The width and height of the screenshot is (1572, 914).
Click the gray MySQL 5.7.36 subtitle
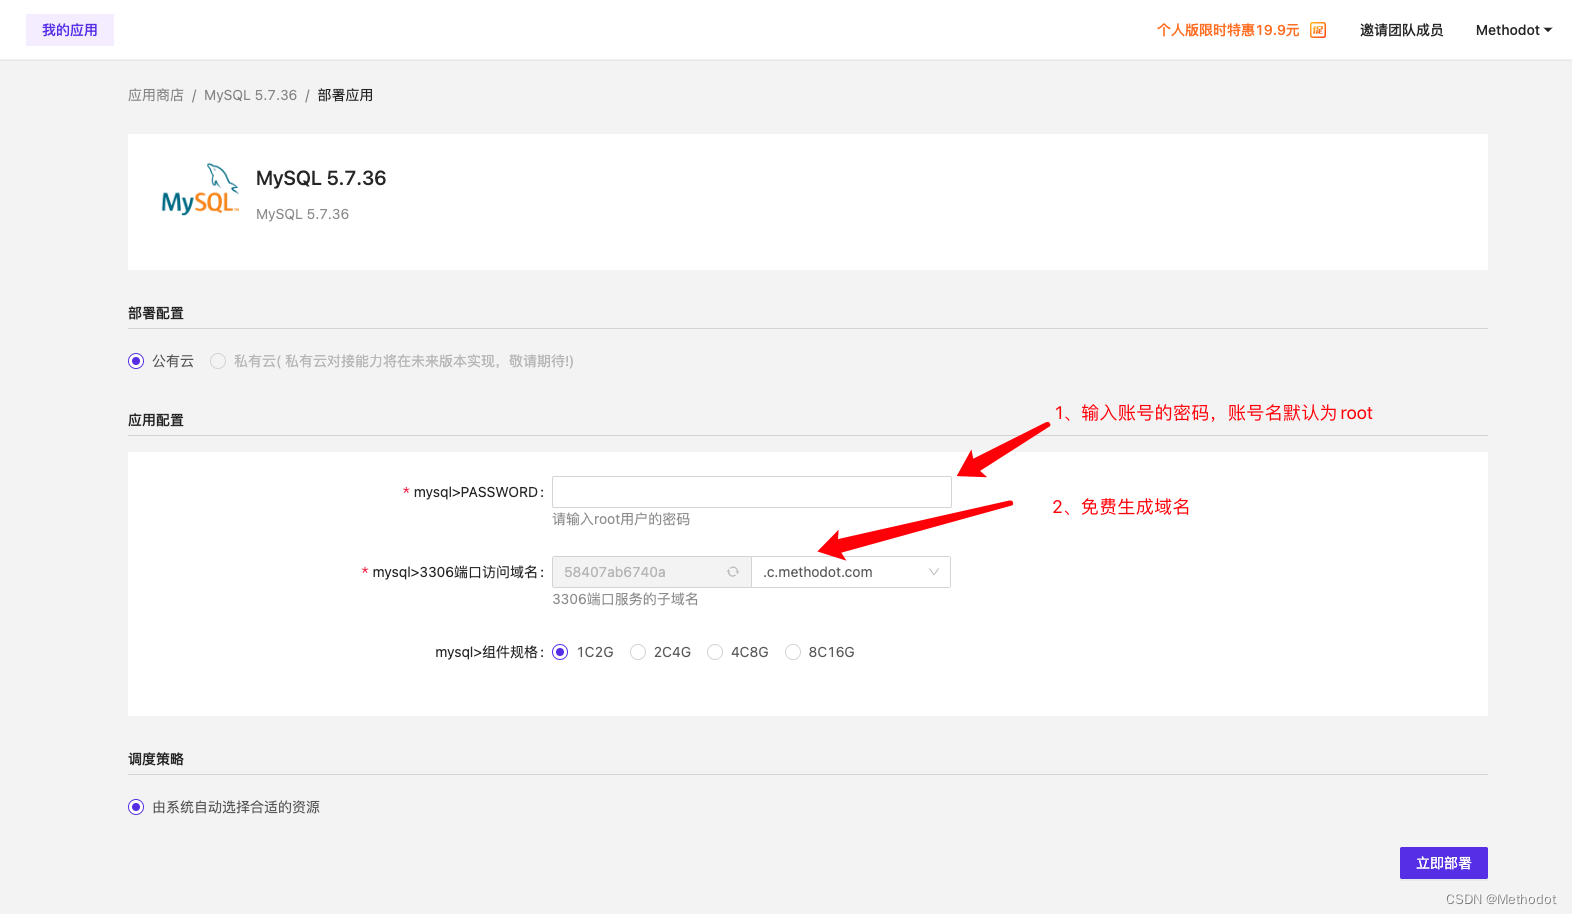(x=302, y=214)
